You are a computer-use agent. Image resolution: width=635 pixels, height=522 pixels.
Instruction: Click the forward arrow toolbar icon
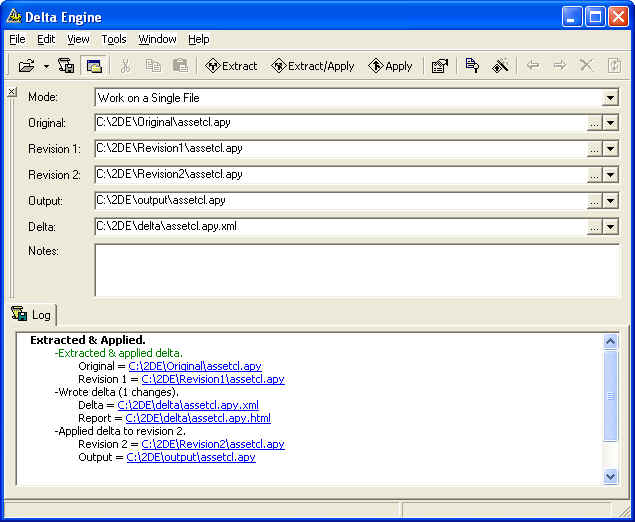tap(560, 66)
